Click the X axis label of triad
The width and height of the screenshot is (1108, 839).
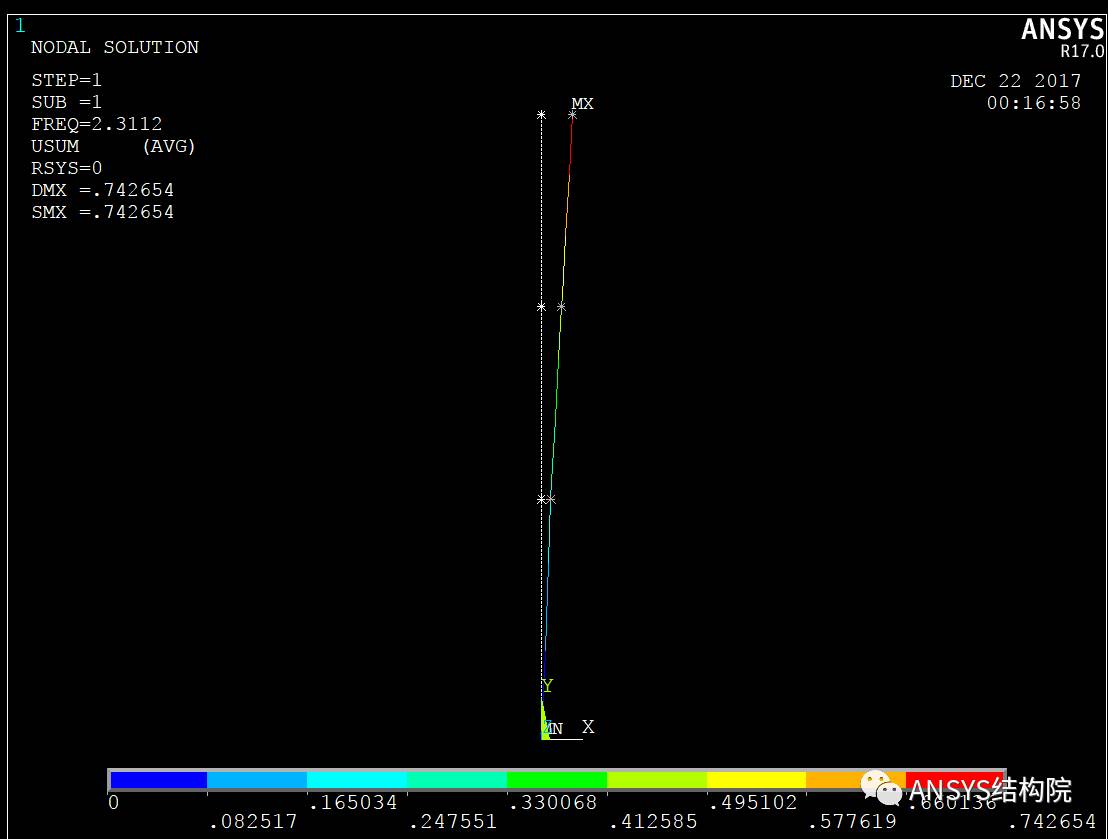coord(588,727)
